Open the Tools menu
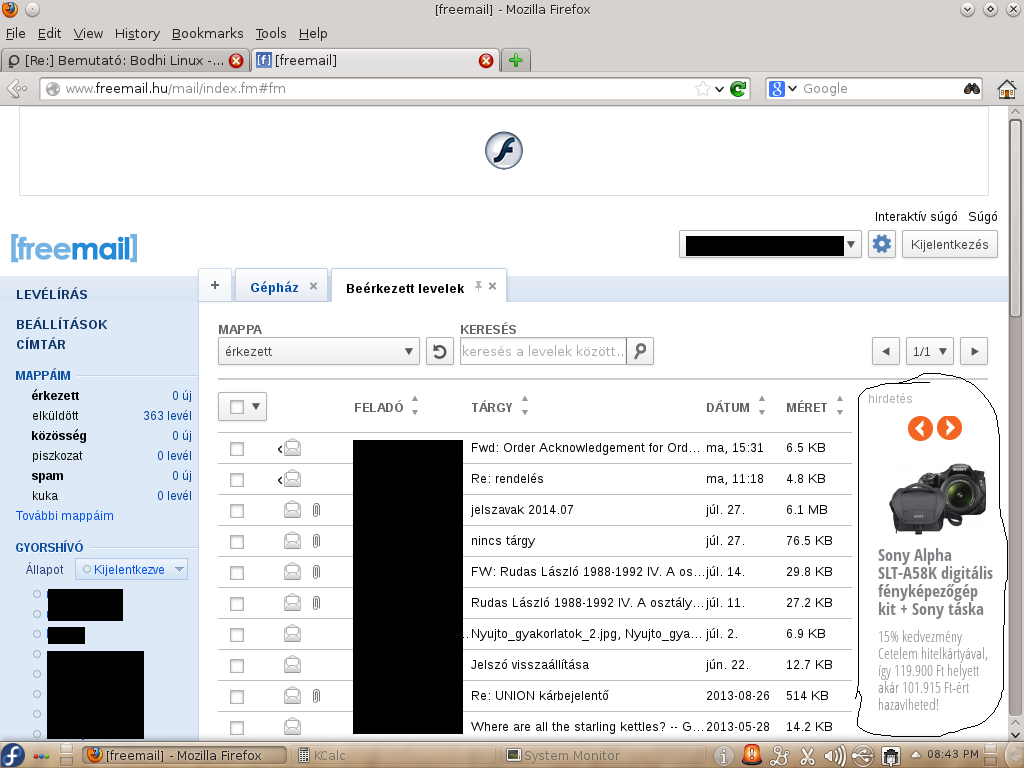This screenshot has width=1024, height=768. coord(270,33)
